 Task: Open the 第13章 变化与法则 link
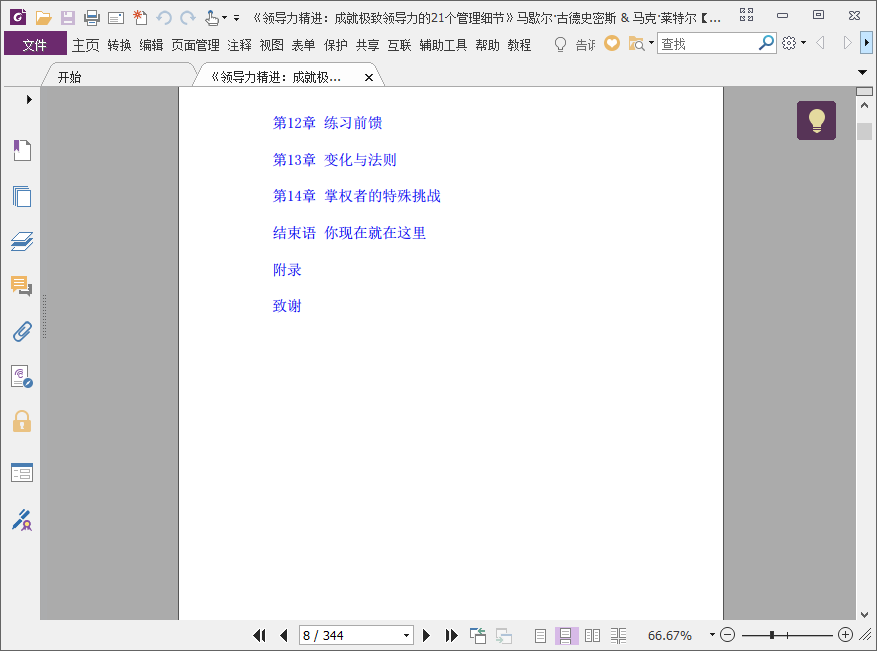[x=334, y=159]
